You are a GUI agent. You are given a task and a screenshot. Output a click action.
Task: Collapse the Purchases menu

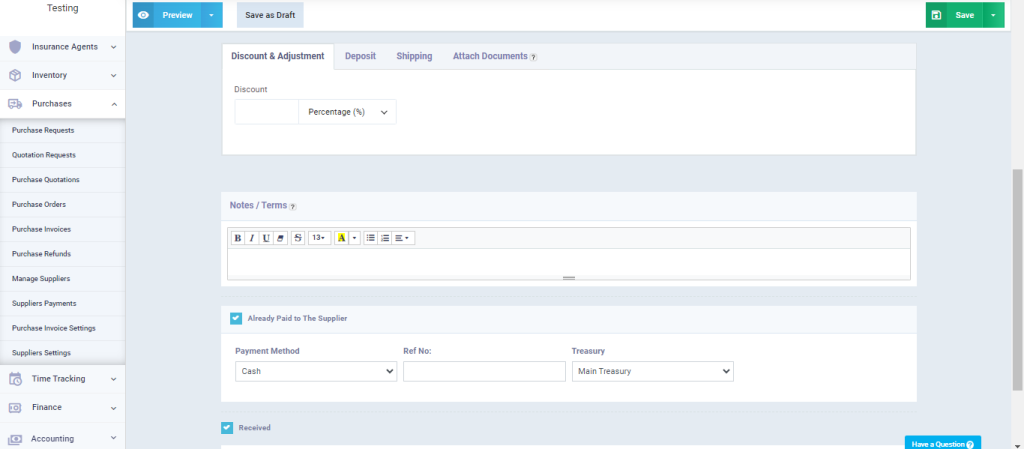click(114, 104)
